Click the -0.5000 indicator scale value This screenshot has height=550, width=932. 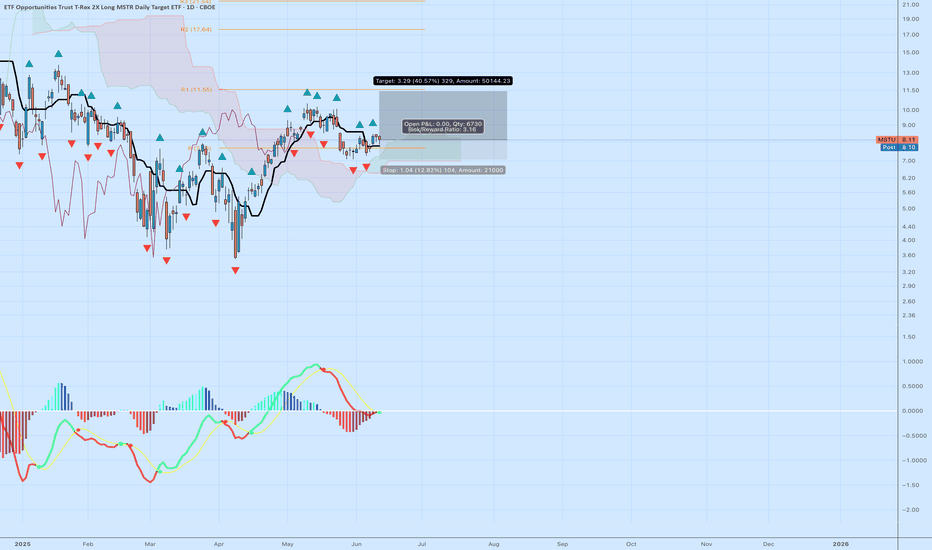click(914, 436)
